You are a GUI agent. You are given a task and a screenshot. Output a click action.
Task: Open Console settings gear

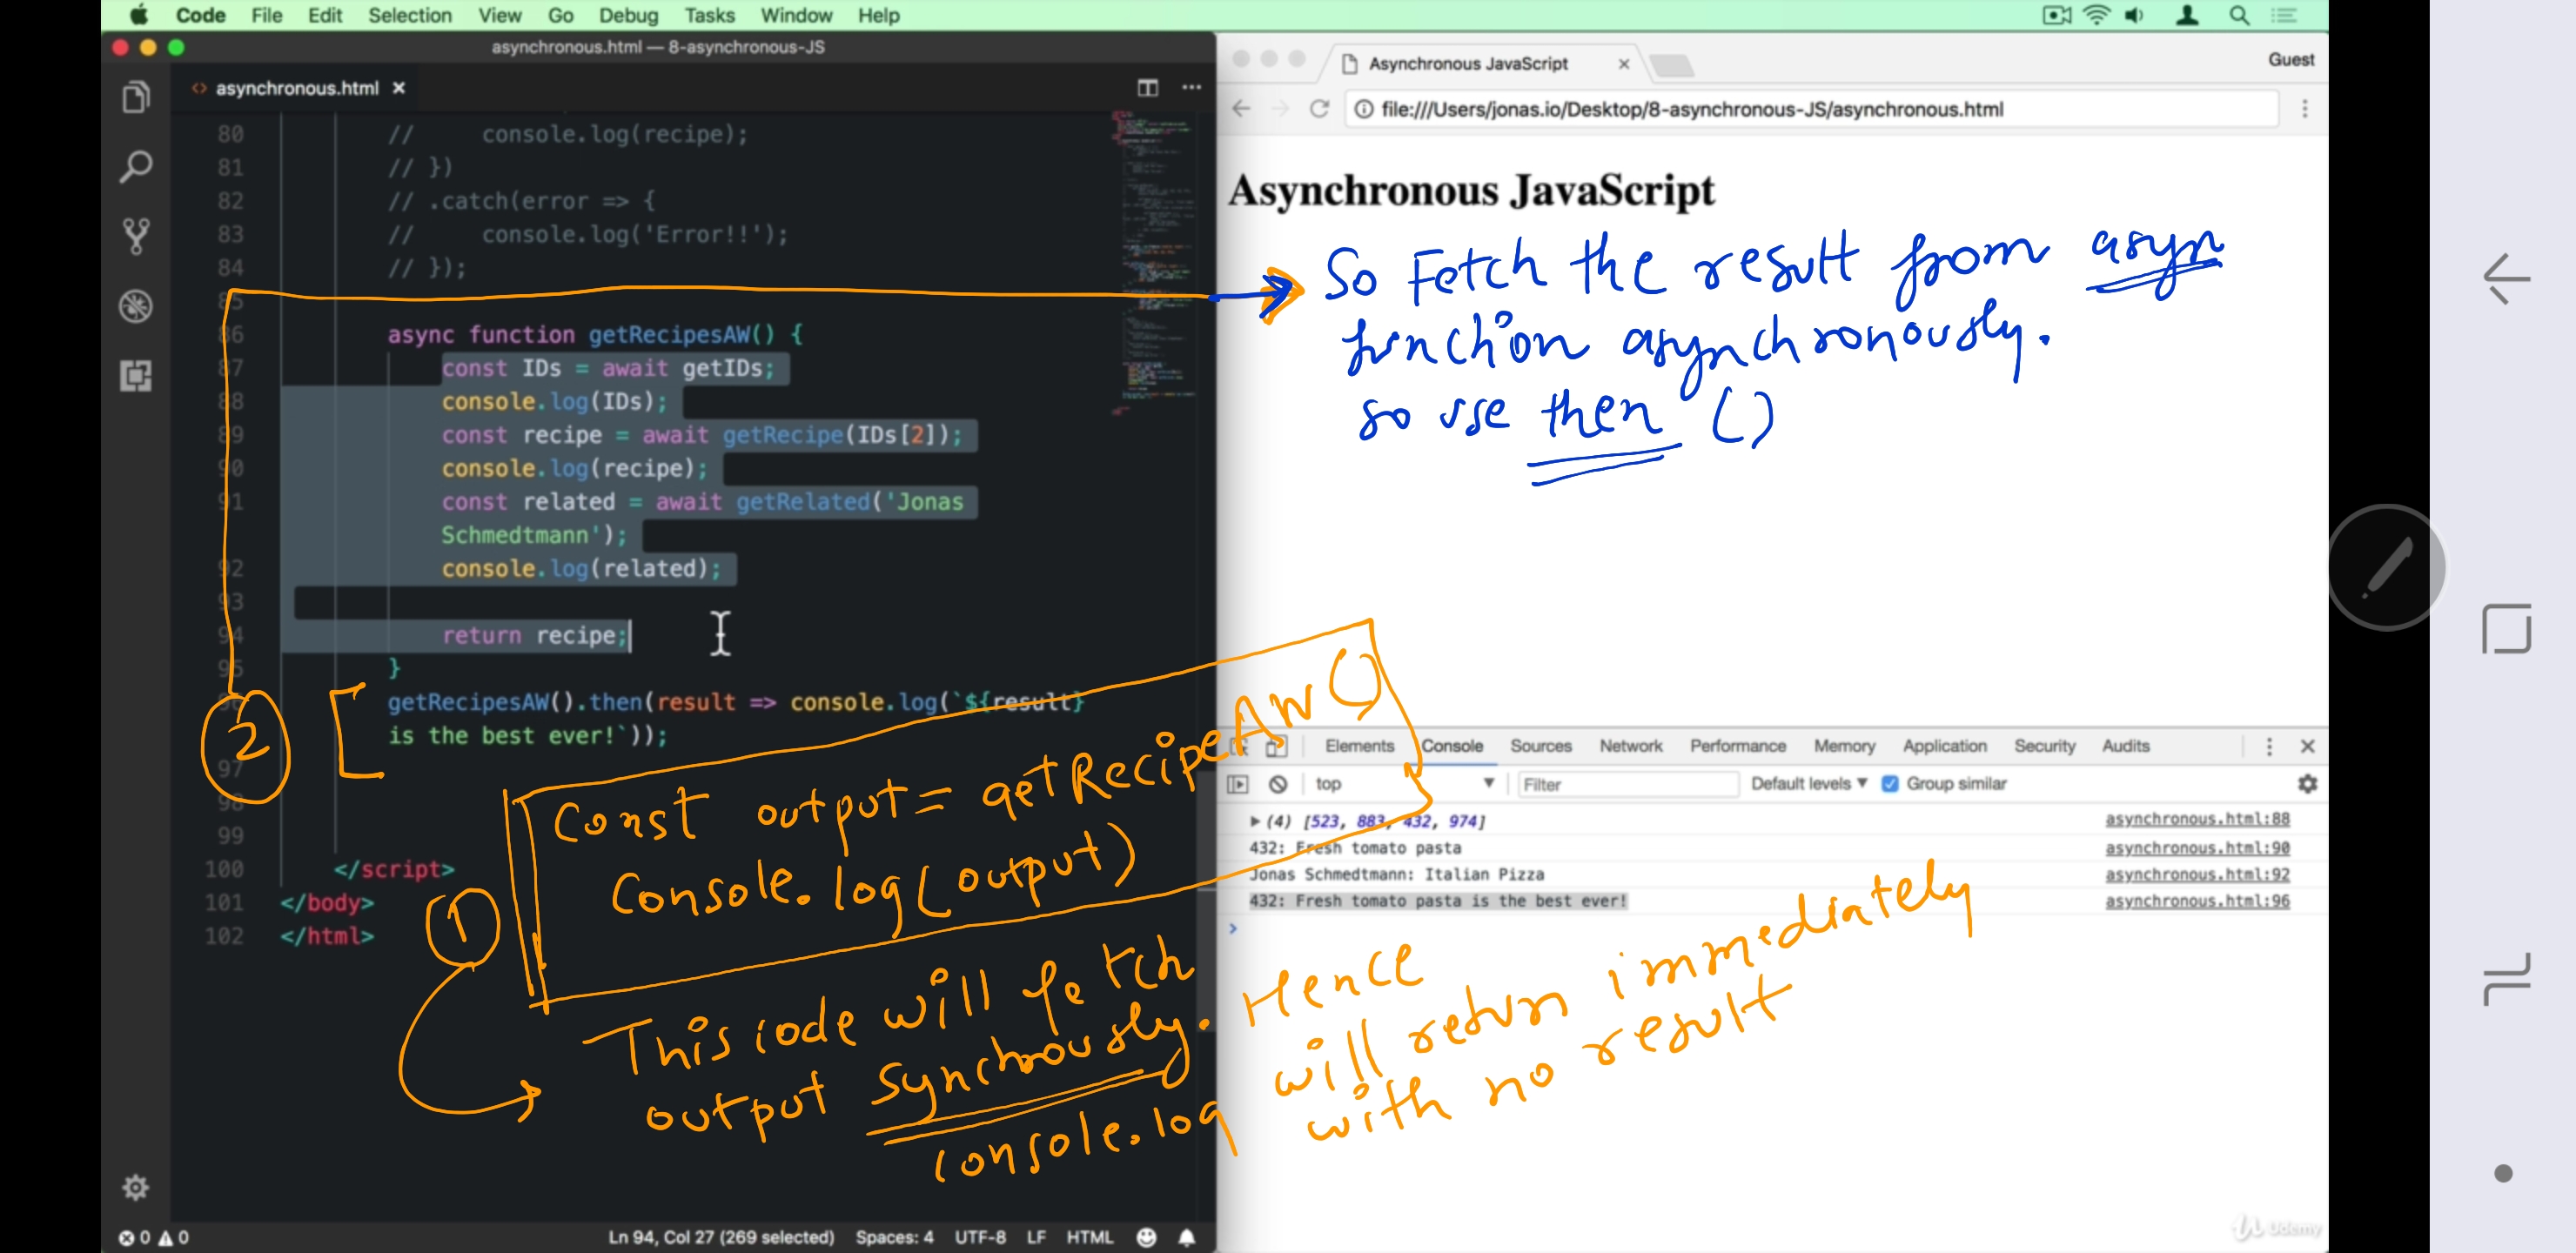[x=2307, y=784]
